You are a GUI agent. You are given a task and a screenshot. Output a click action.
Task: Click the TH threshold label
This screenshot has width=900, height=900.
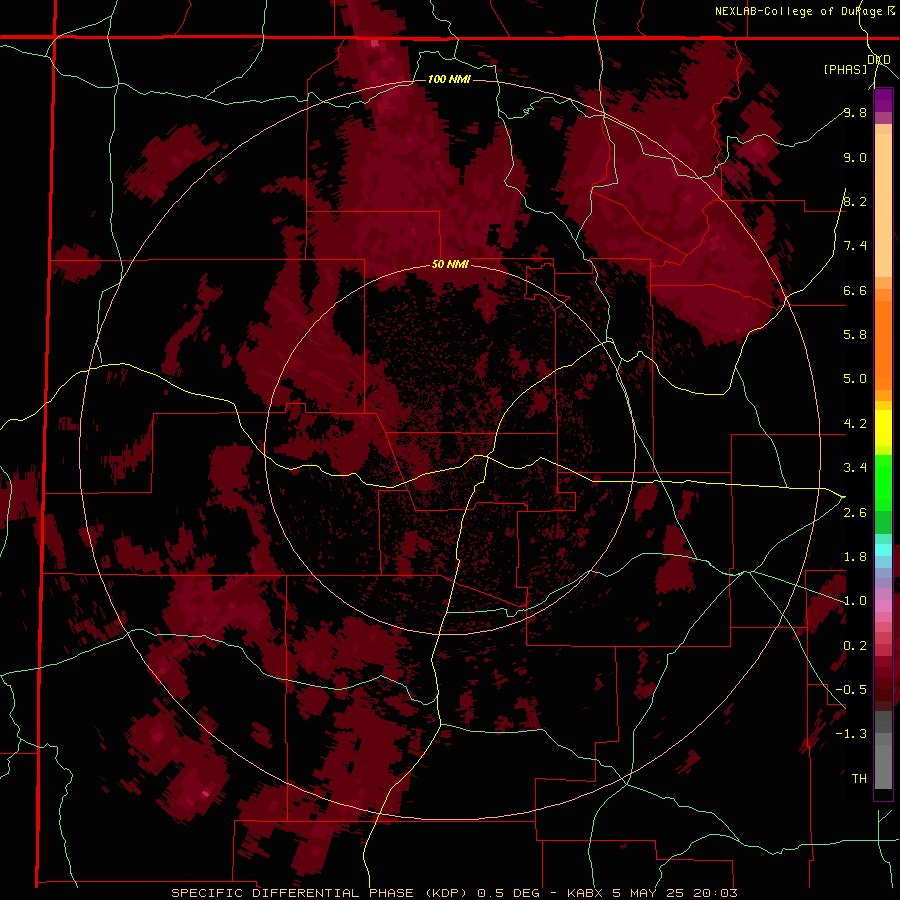(x=859, y=779)
